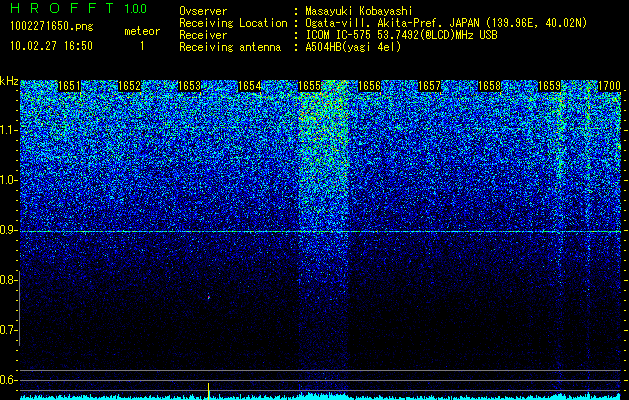Click the yellow meteor spike in the power graph
The height and width of the screenshot is (400, 629).
pyautogui.click(x=209, y=391)
